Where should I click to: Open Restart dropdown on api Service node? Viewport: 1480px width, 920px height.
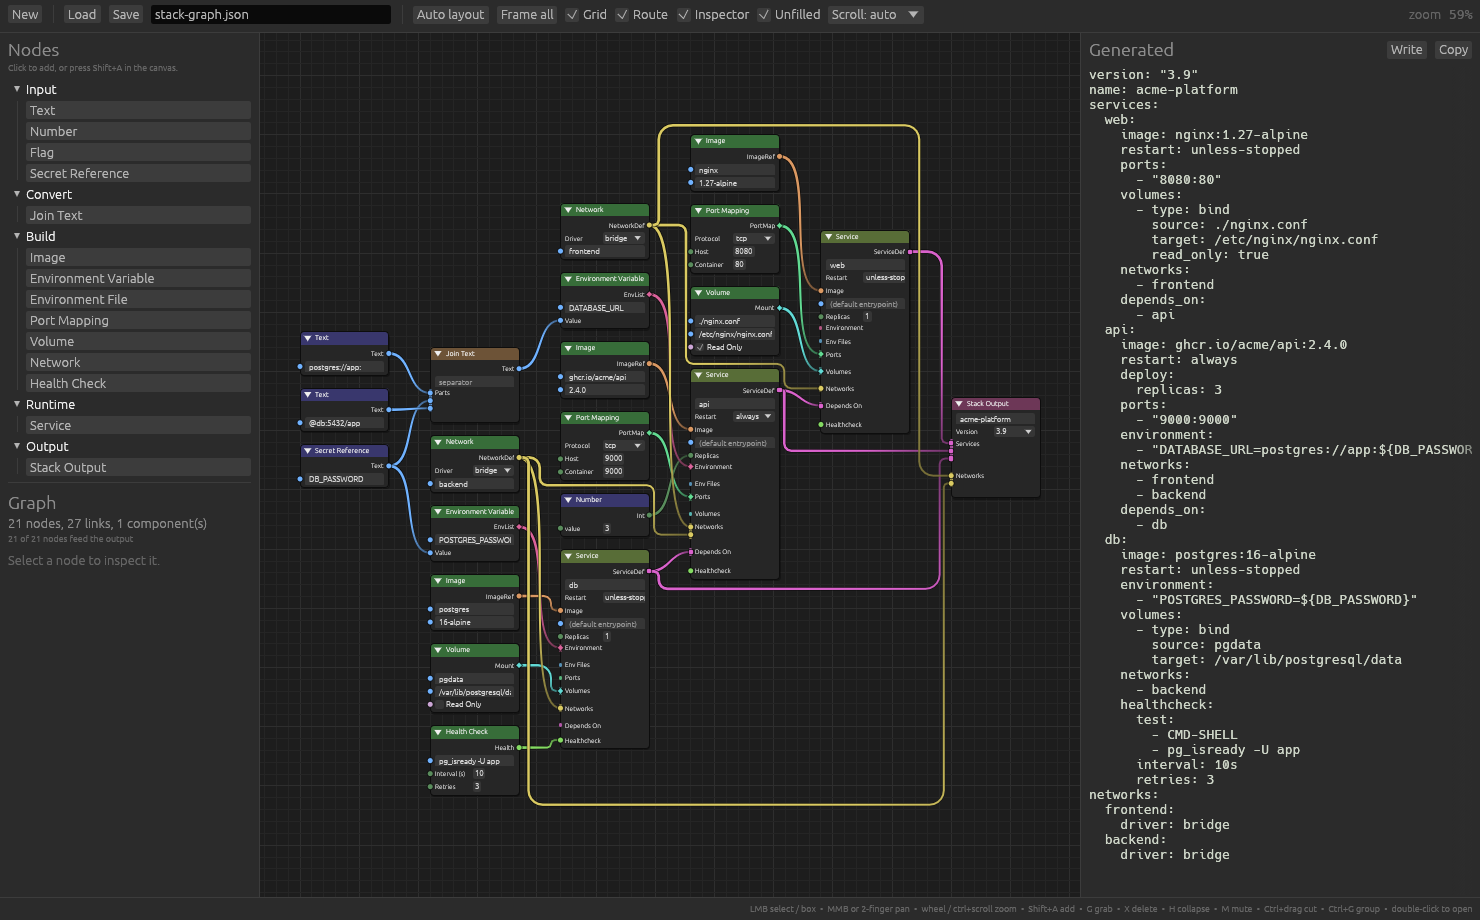[x=753, y=416]
